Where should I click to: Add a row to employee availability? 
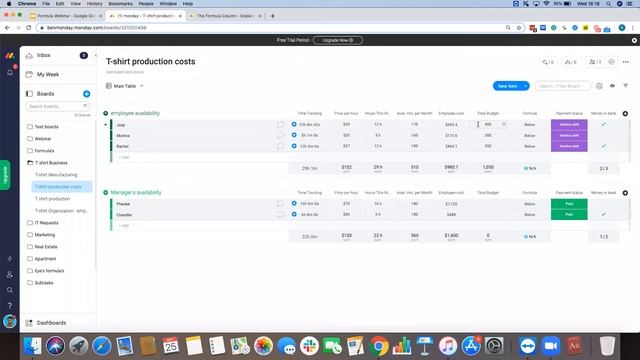click(x=124, y=157)
